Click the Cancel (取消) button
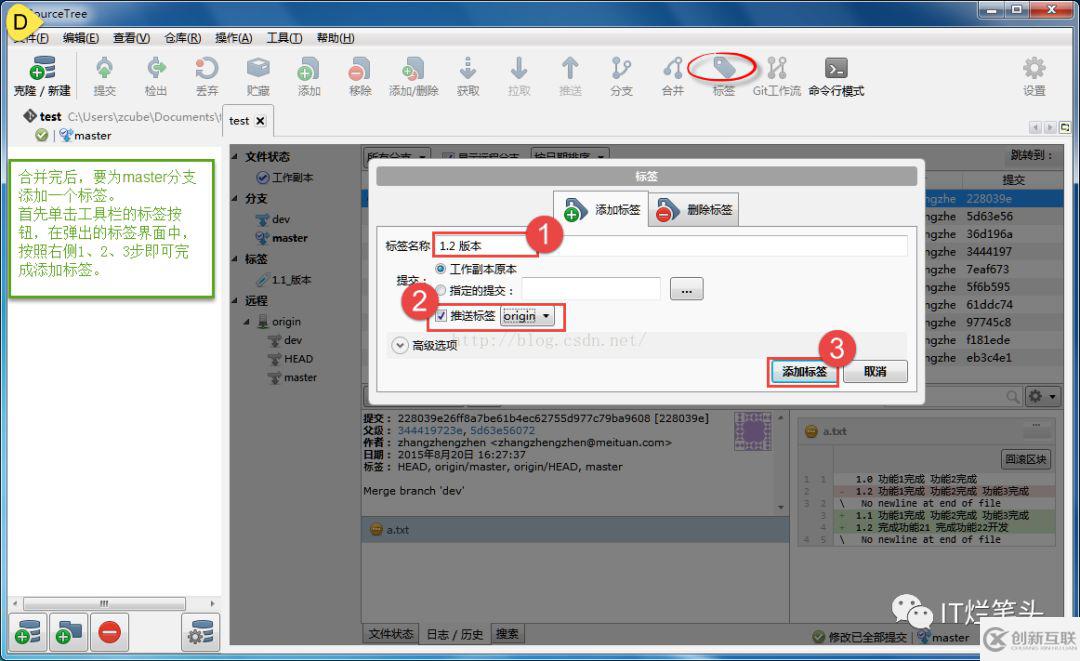 (x=875, y=372)
